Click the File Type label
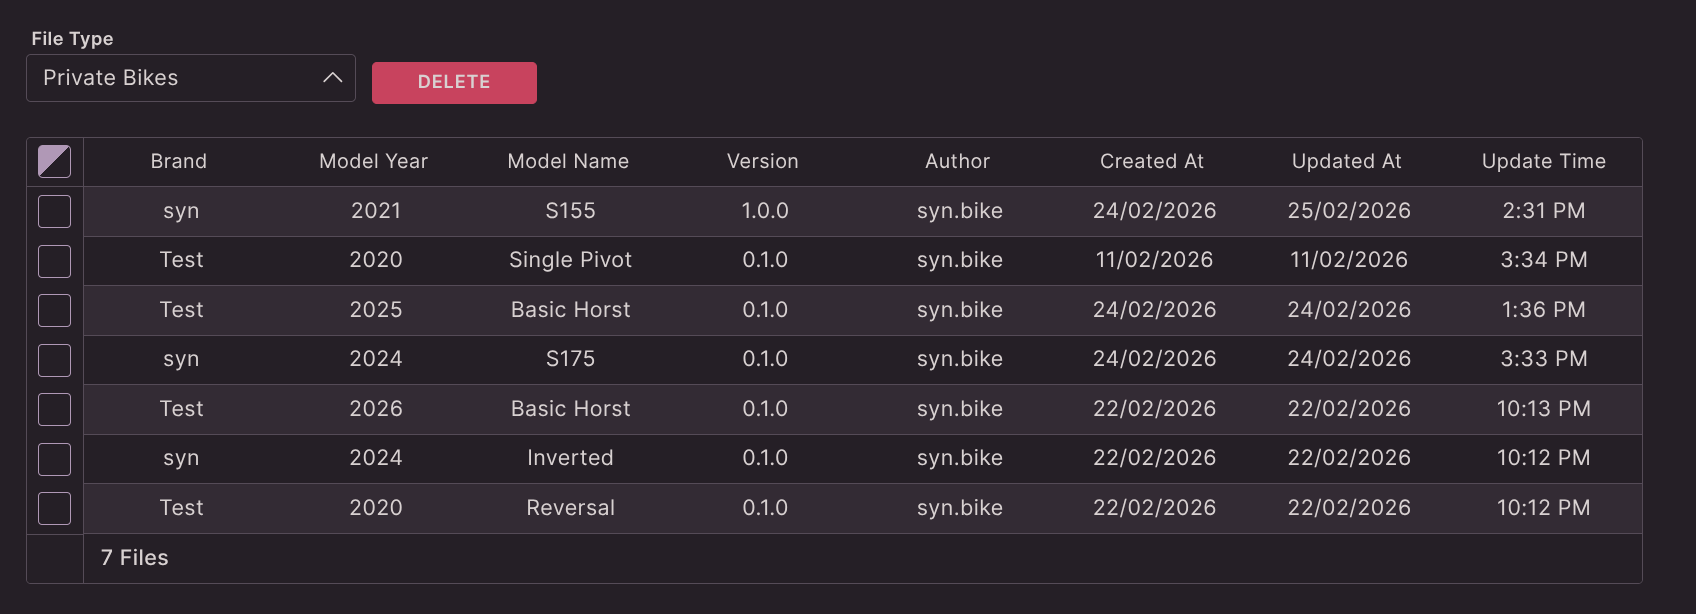Viewport: 1696px width, 614px height. pyautogui.click(x=72, y=39)
